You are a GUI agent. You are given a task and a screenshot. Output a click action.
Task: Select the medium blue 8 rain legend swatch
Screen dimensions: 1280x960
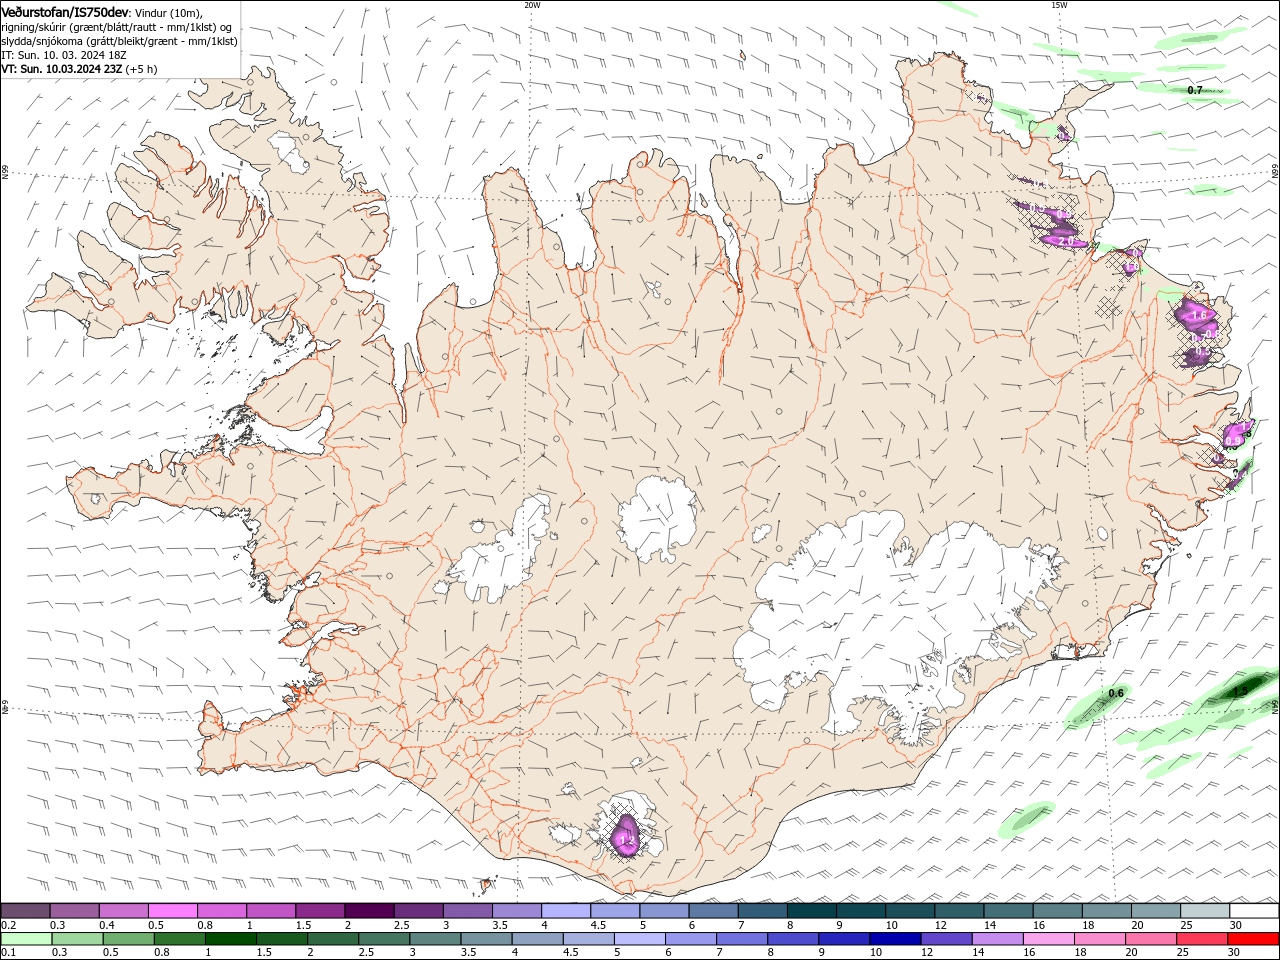pos(793,939)
